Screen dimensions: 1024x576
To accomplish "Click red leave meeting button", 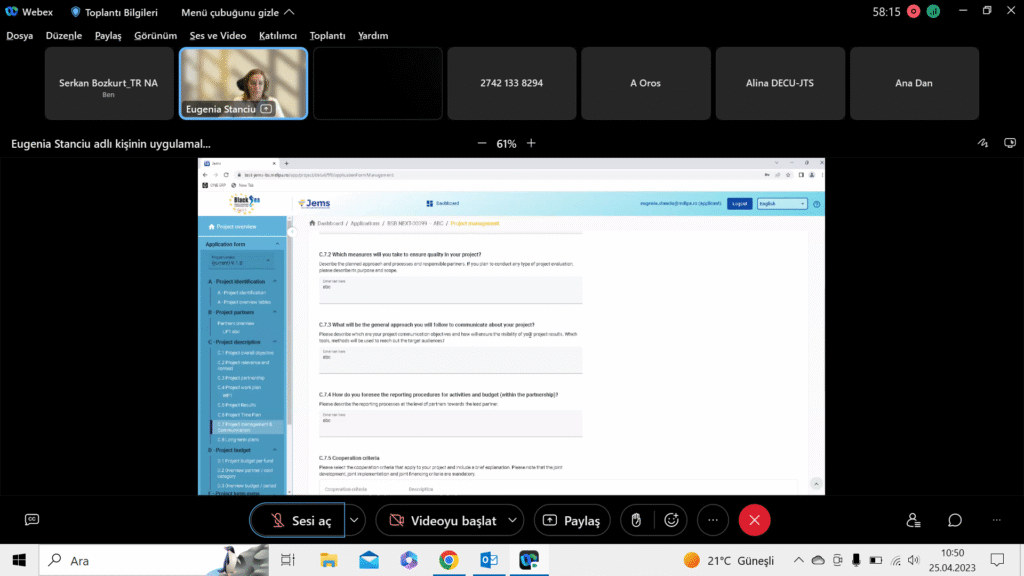I will 754,520.
